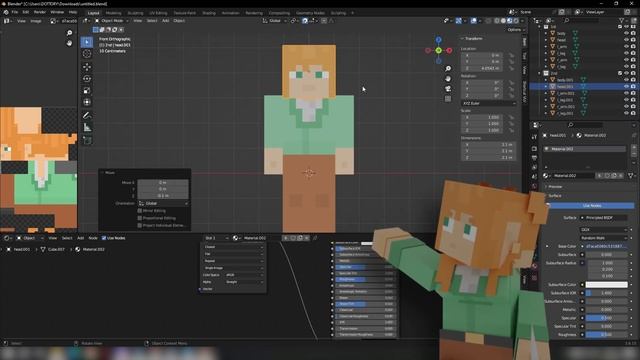The height and width of the screenshot is (360, 640).
Task: Click the white Subsurface Color swatch
Action: tap(606, 284)
